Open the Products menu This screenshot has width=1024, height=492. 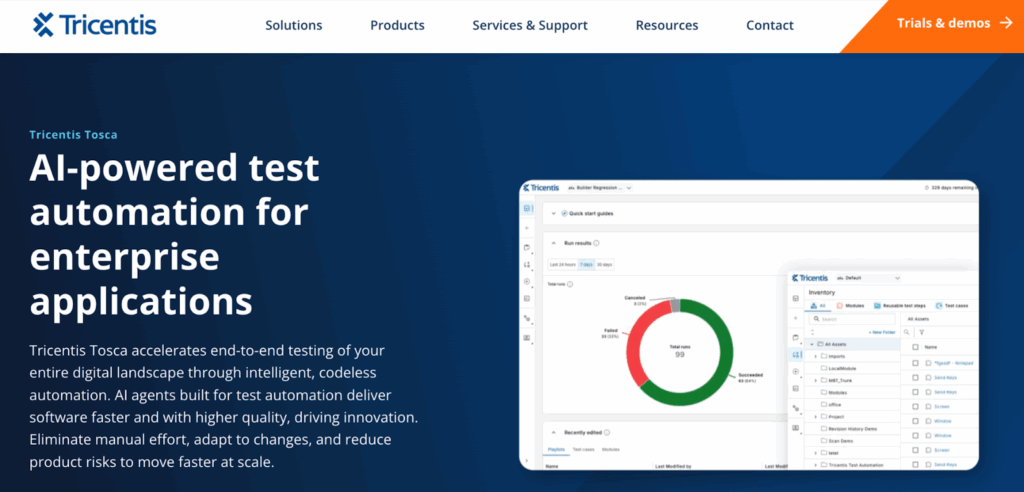[x=397, y=25]
